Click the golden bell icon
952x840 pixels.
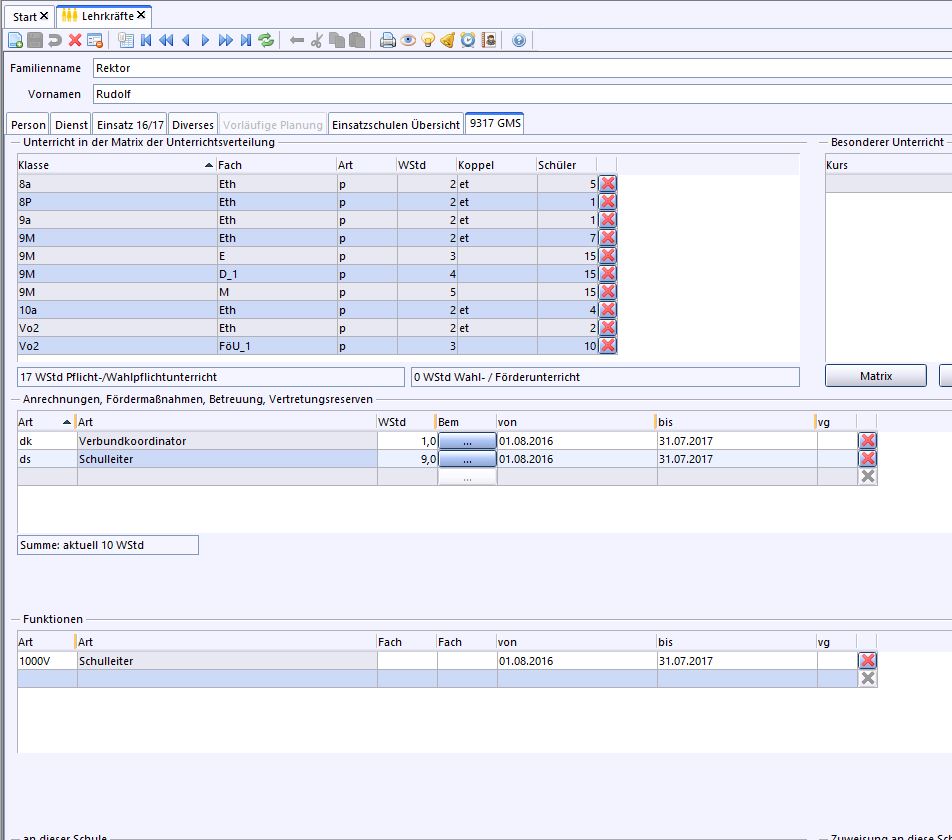pos(447,41)
